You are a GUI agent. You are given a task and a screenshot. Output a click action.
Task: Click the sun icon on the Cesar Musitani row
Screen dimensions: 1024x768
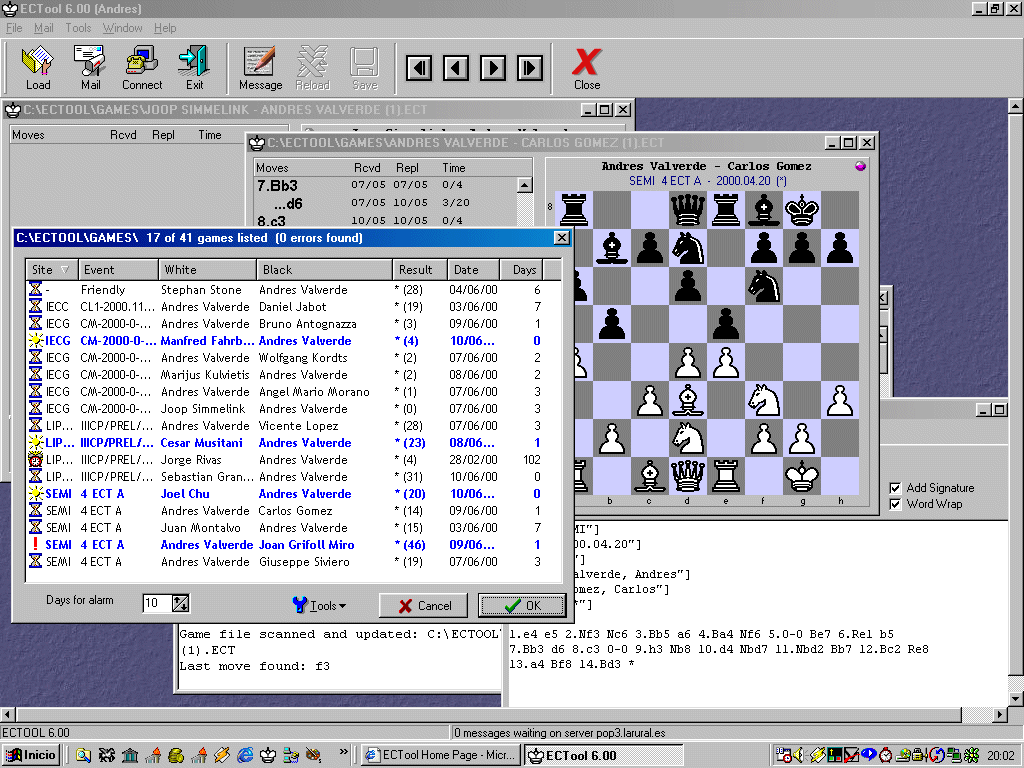(x=36, y=442)
